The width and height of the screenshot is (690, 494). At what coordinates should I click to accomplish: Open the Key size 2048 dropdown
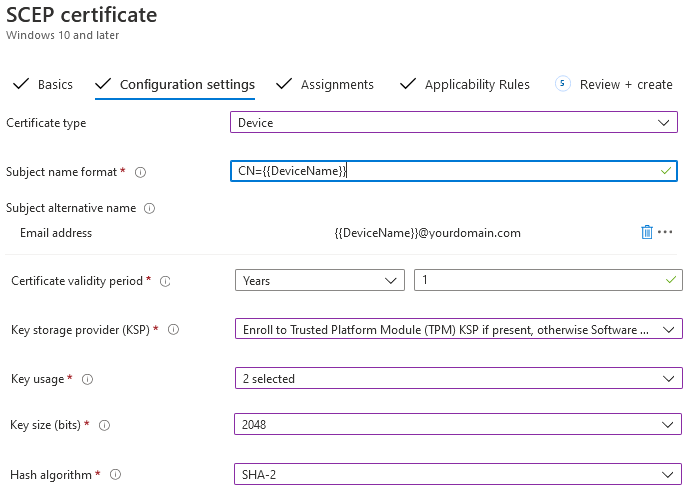coord(458,424)
